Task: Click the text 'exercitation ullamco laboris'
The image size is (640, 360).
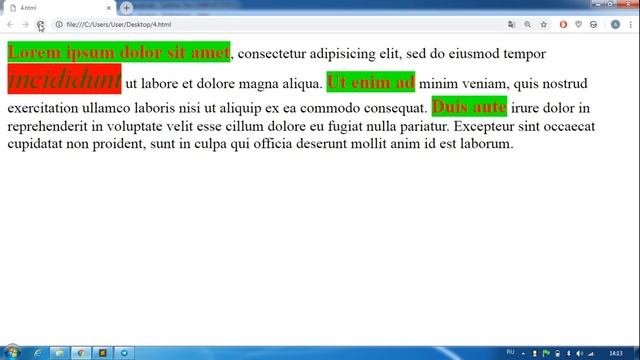Action: pos(91,108)
